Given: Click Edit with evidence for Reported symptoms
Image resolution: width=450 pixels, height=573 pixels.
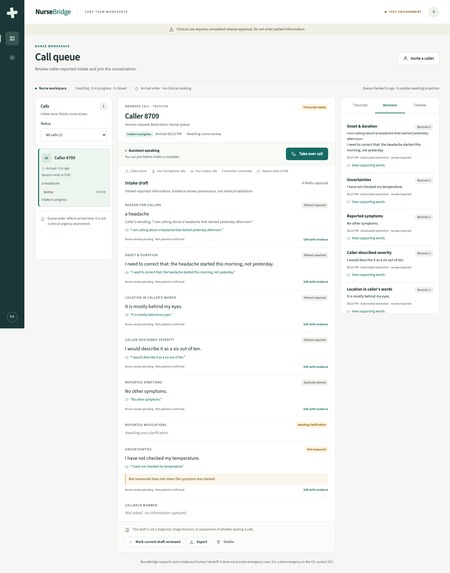Looking at the screenshot, I should 315,409.
